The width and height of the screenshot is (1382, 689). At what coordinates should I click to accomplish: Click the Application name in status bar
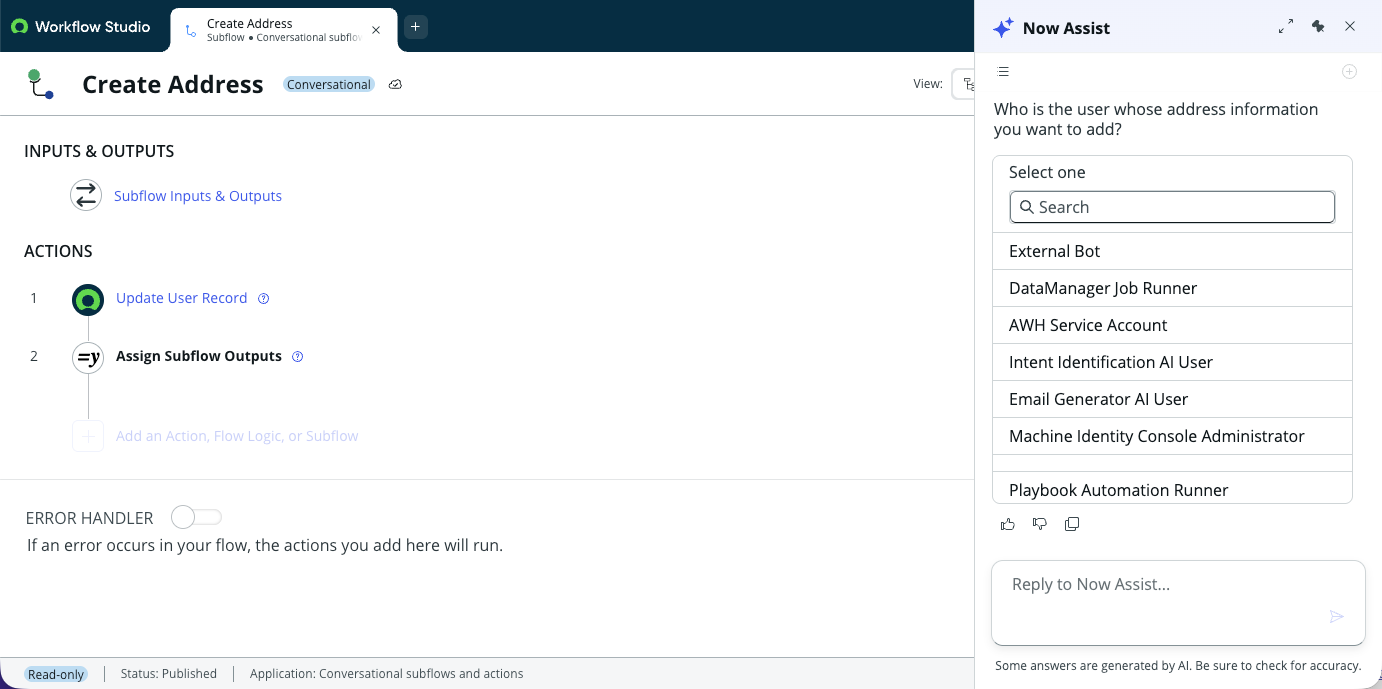pyautogui.click(x=387, y=674)
